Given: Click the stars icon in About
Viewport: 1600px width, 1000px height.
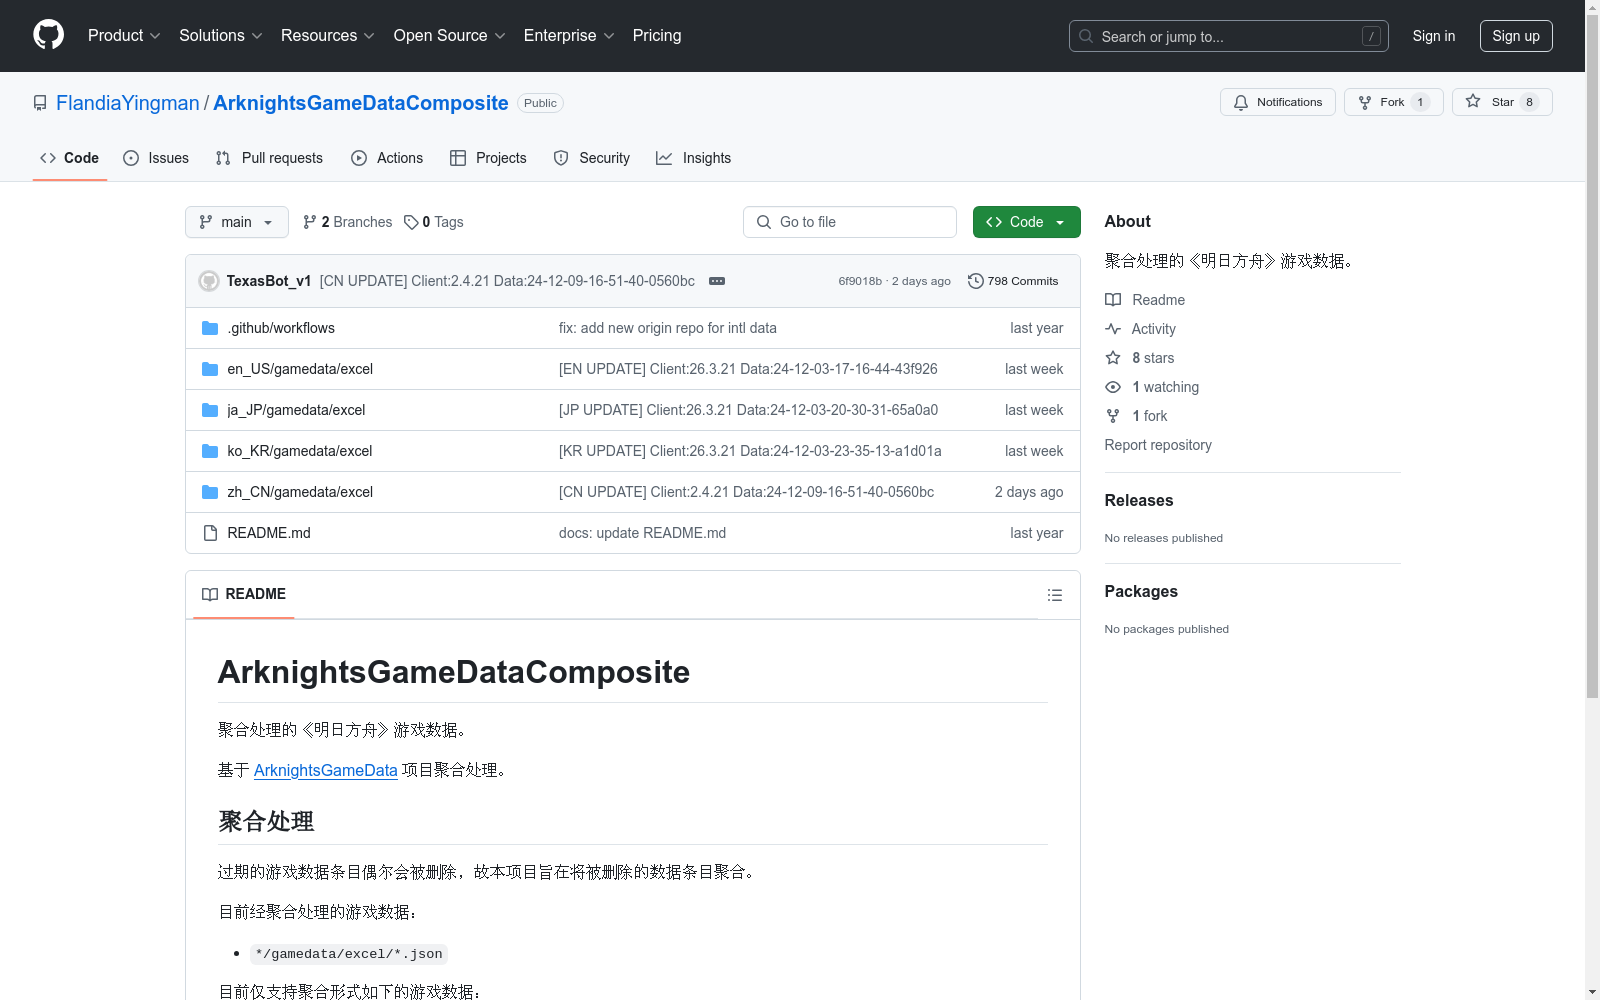Looking at the screenshot, I should 1113,358.
